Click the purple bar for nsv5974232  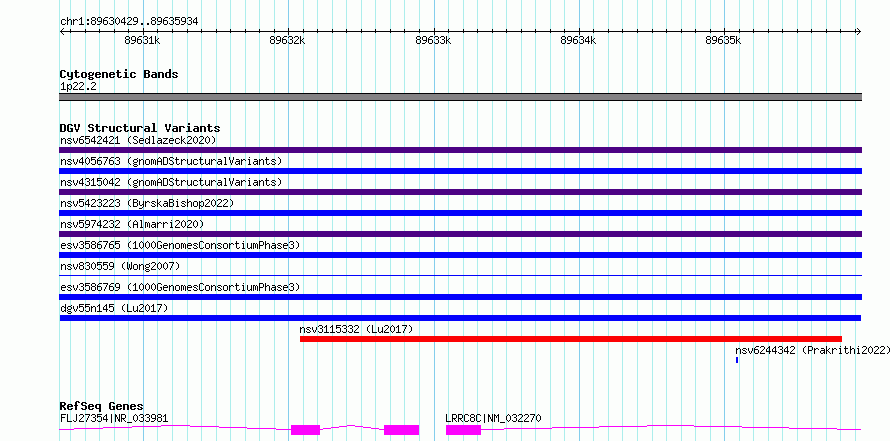pyautogui.click(x=460, y=234)
